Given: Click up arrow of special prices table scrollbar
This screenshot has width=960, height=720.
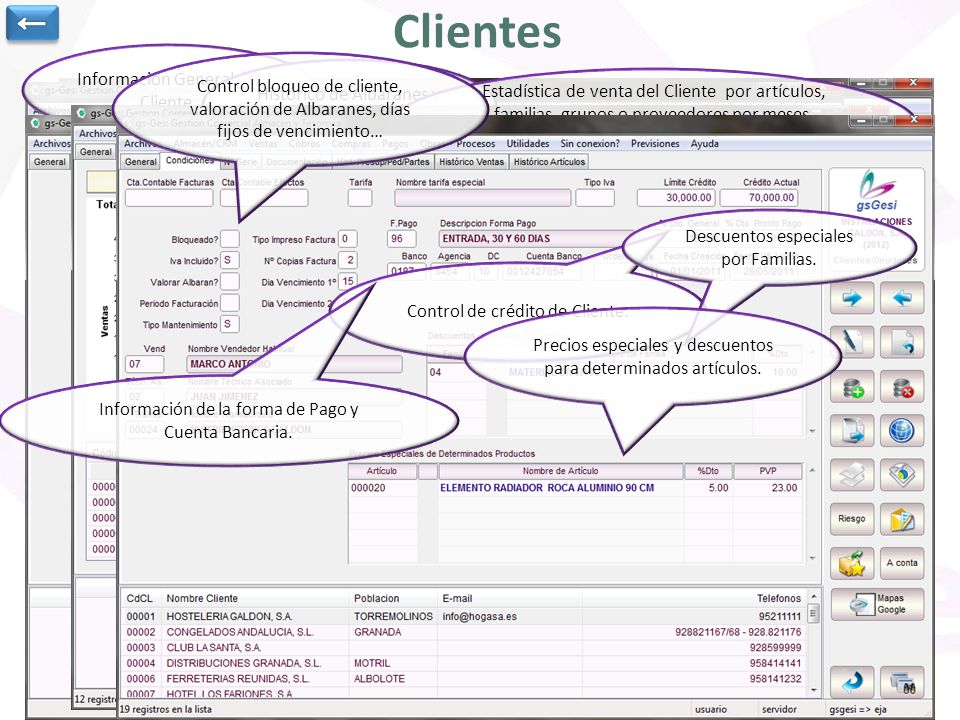Looking at the screenshot, I should click(x=812, y=470).
